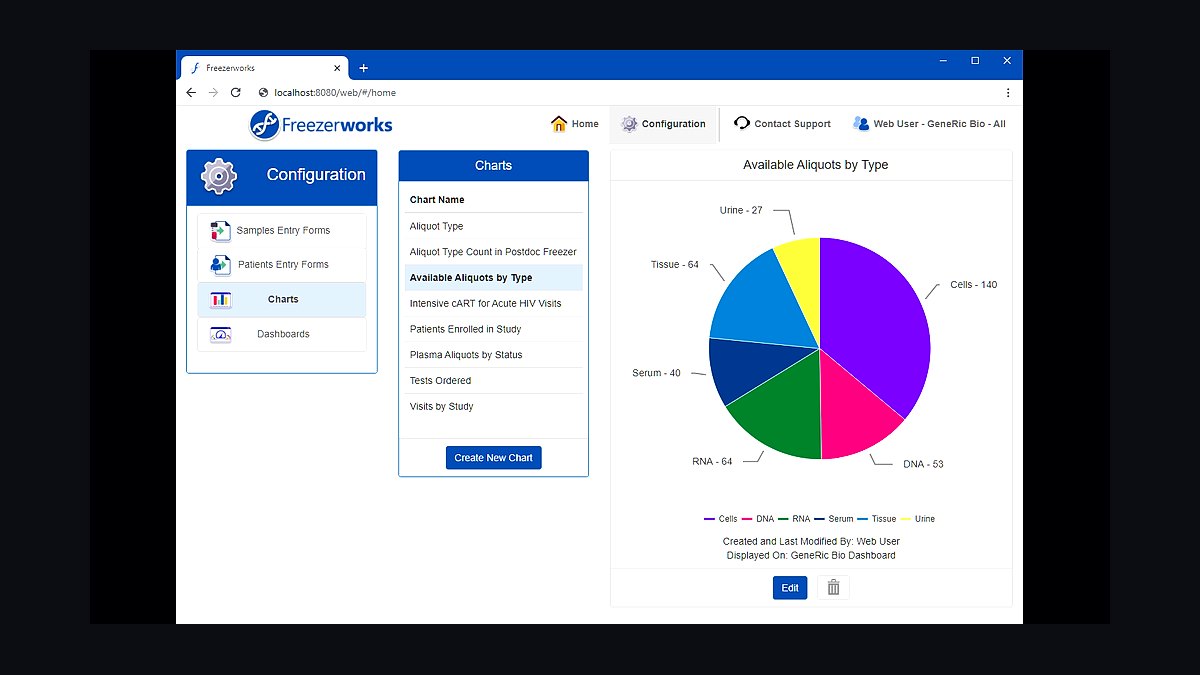
Task: Open Home in navigation bar
Action: pyautogui.click(x=575, y=124)
